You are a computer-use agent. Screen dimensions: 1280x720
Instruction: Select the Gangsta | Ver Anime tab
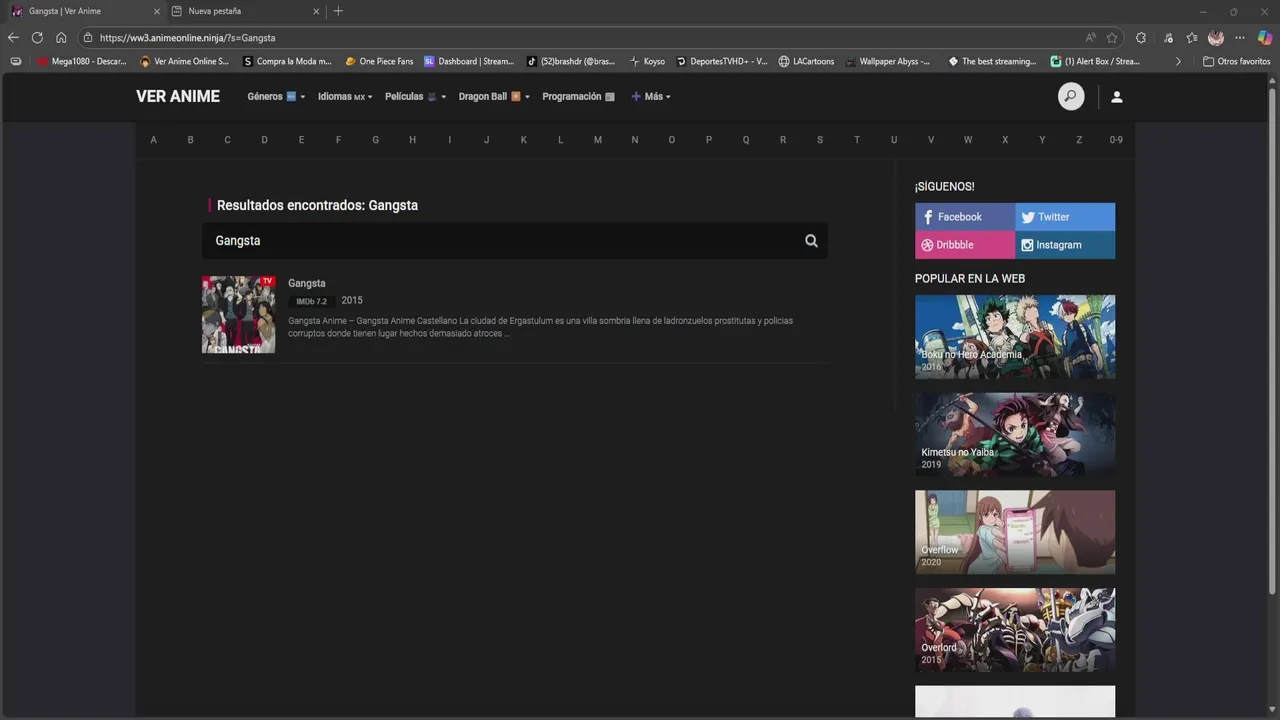pyautogui.click(x=85, y=11)
